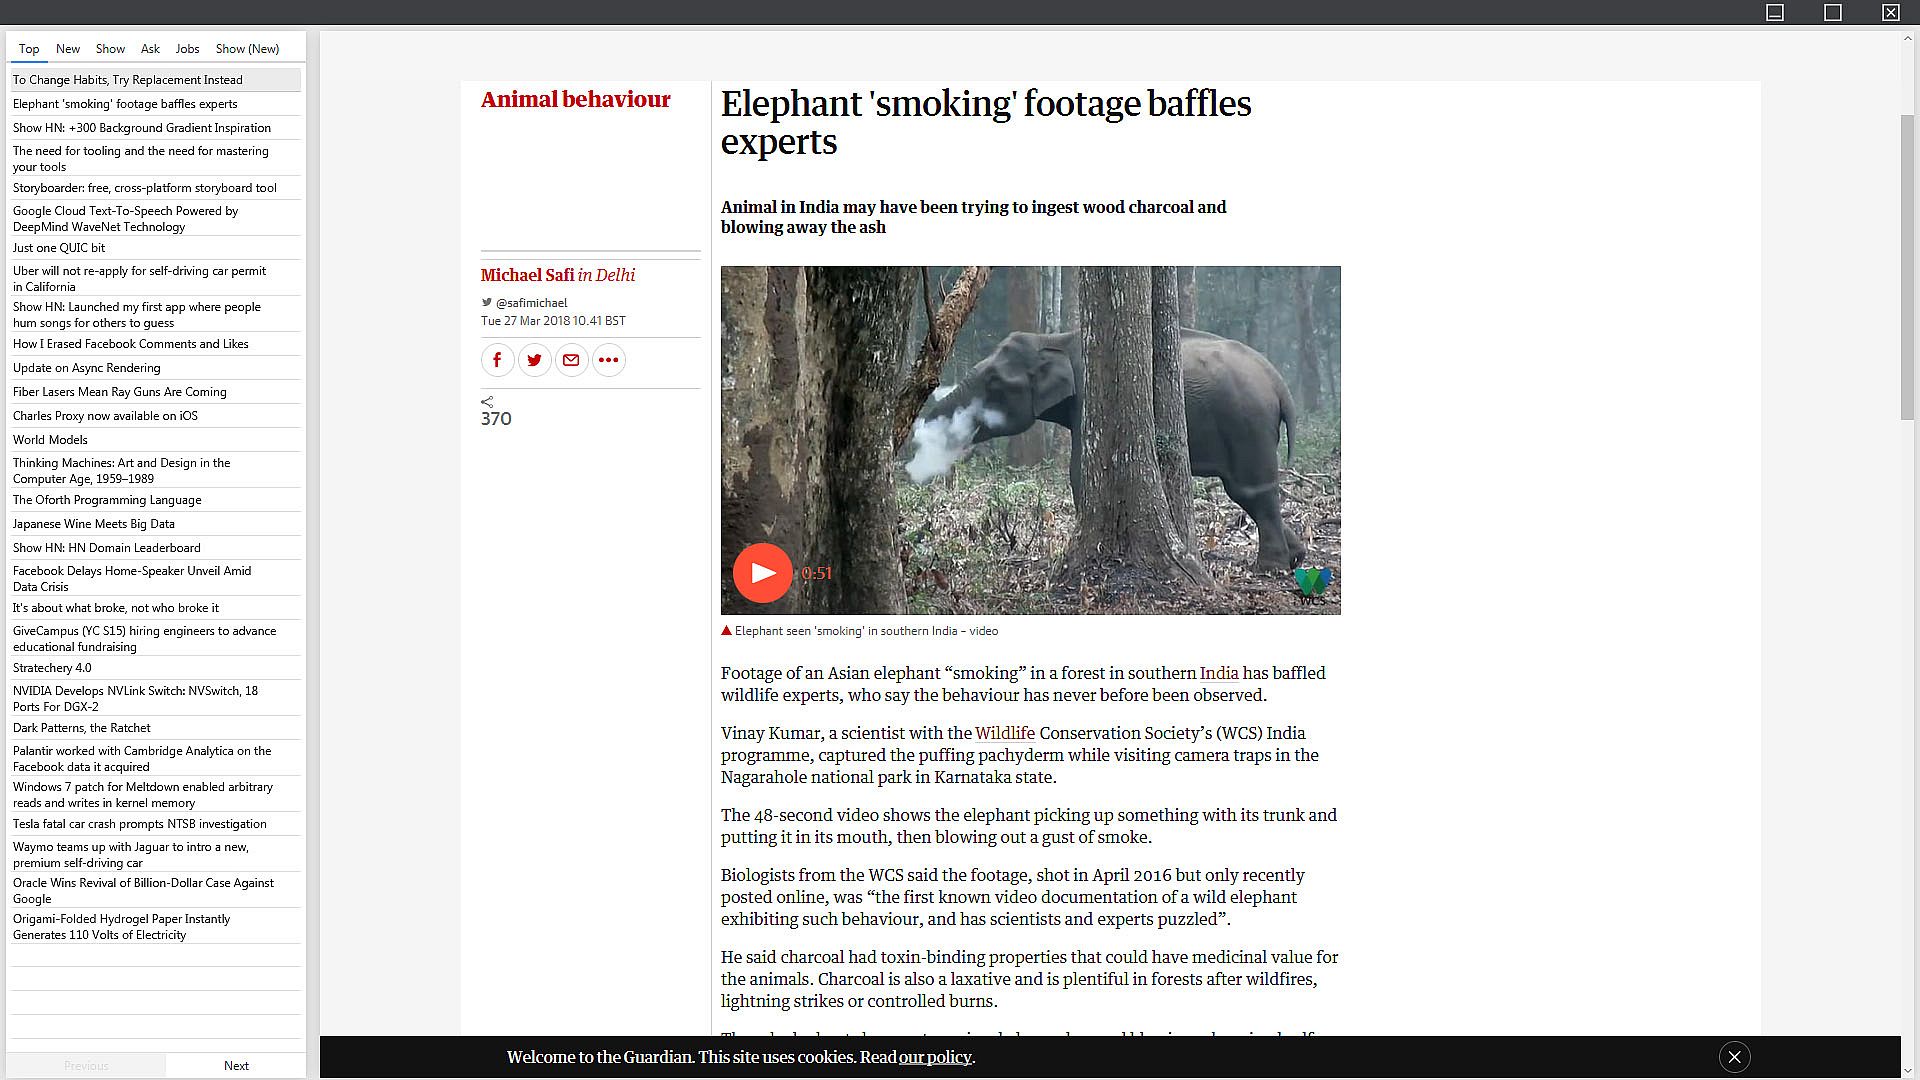Open the Animal behaviour section link
The height and width of the screenshot is (1080, 1920).
[575, 99]
